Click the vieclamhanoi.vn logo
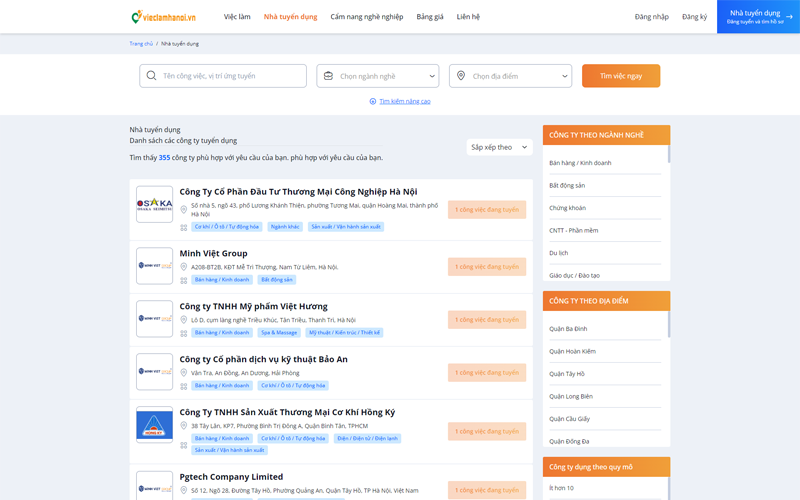800x500 pixels. (163, 17)
